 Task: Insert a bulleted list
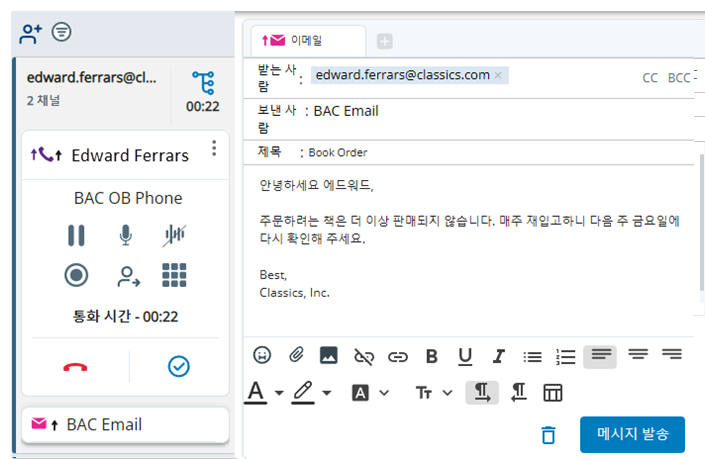532,357
